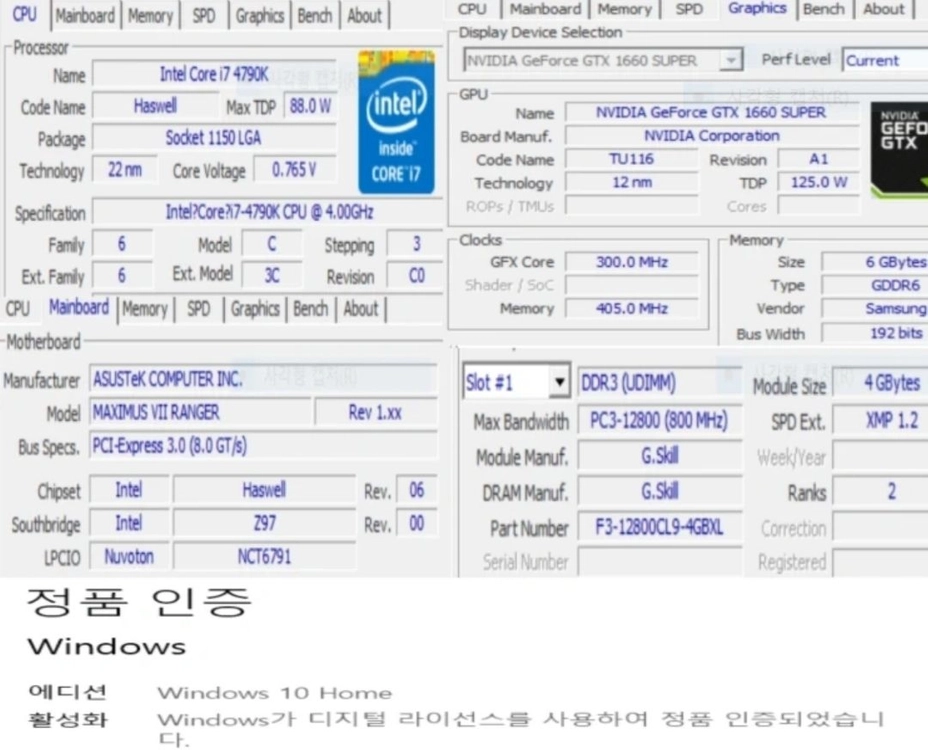Open the Perf Level Current dropdown
928x750 pixels.
885,60
